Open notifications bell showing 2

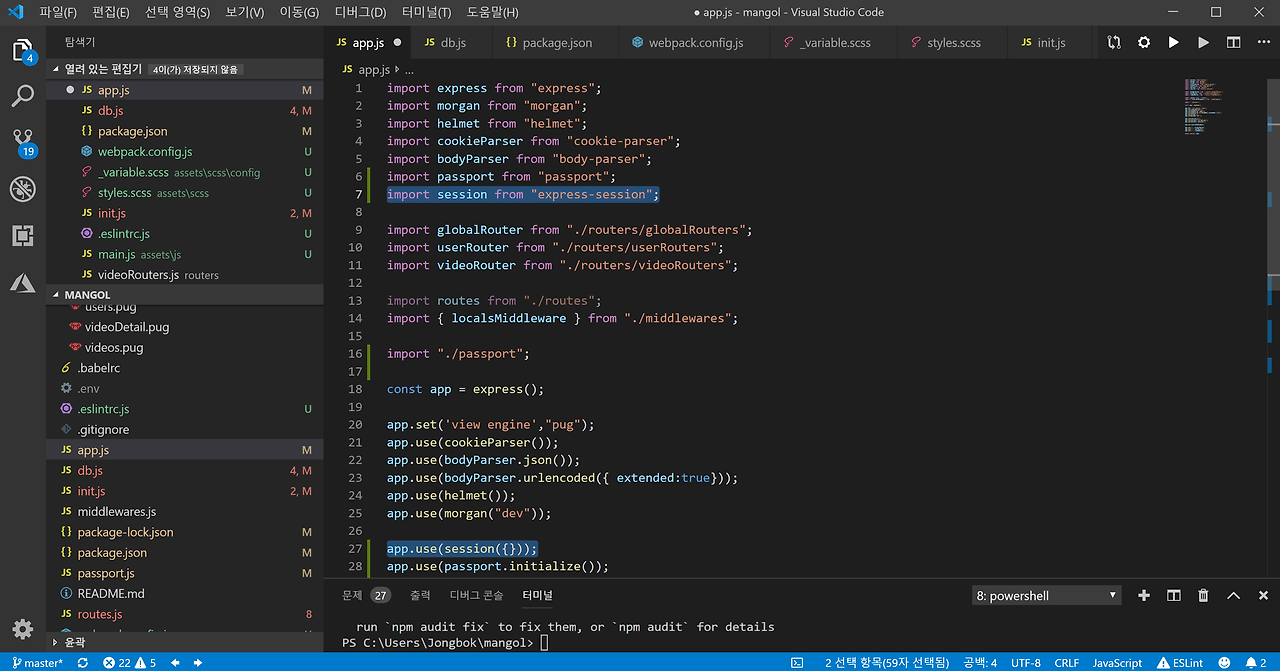pos(1256,662)
